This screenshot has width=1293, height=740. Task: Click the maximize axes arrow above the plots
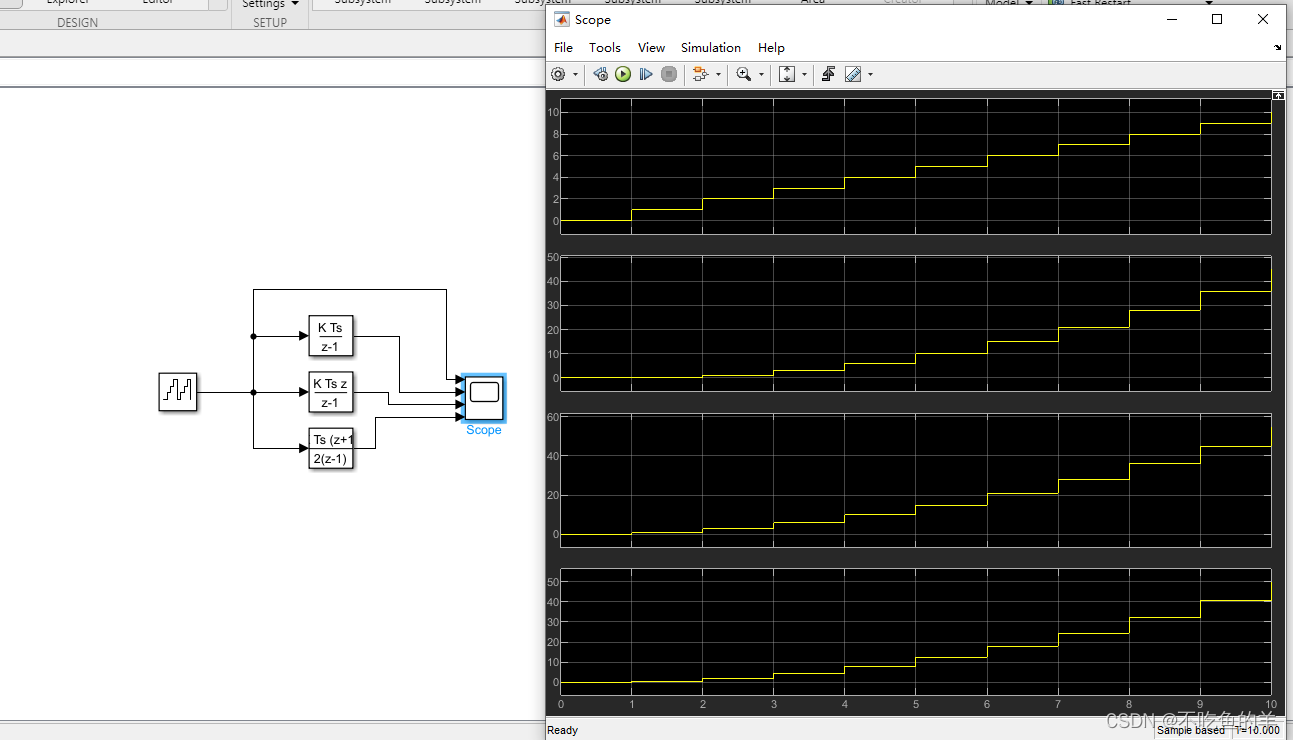click(1278, 95)
